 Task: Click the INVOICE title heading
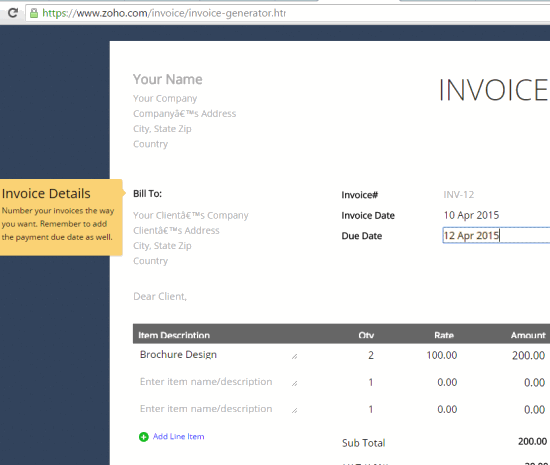[493, 90]
